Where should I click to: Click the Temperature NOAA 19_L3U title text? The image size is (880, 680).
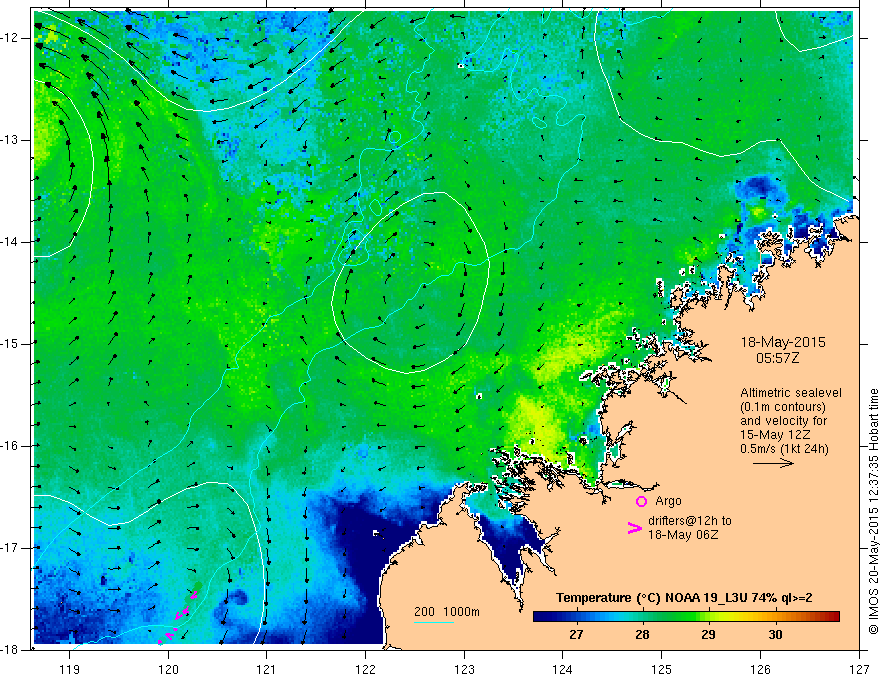[x=684, y=598]
